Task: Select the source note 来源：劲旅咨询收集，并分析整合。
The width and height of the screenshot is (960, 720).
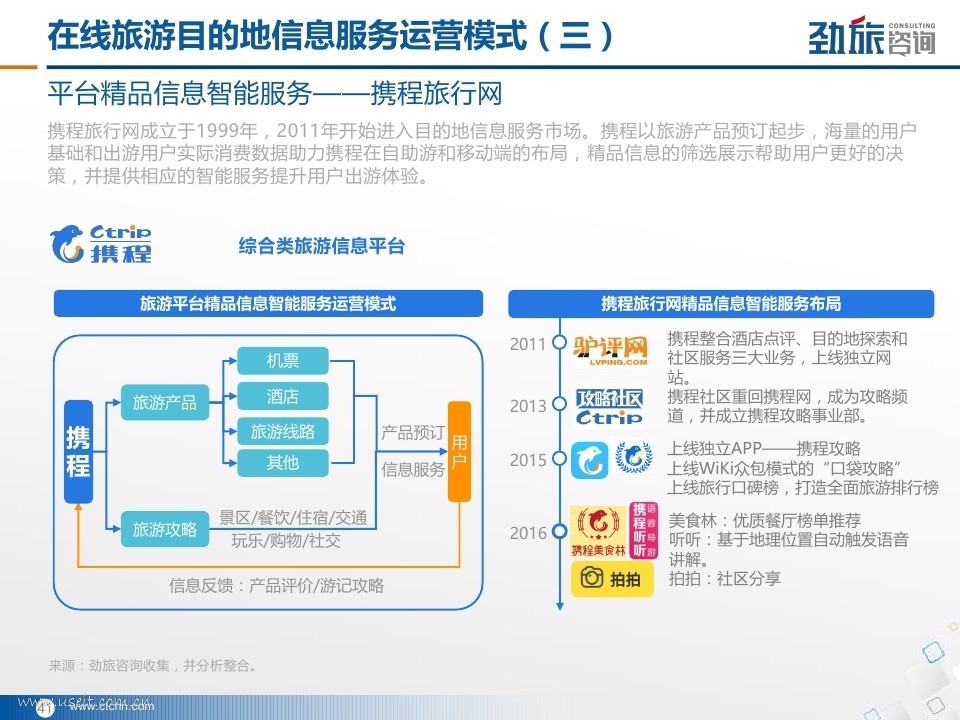Action: pos(153,666)
